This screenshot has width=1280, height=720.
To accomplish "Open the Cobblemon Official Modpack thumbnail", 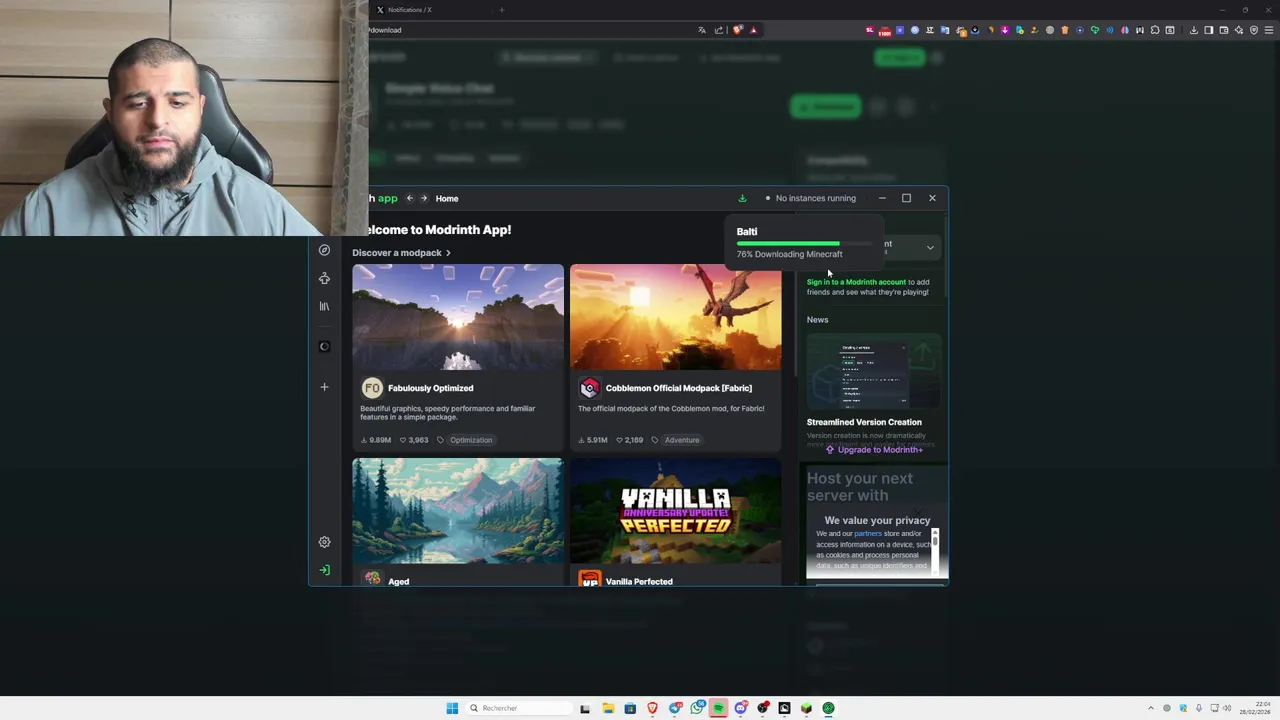I will click(x=675, y=317).
